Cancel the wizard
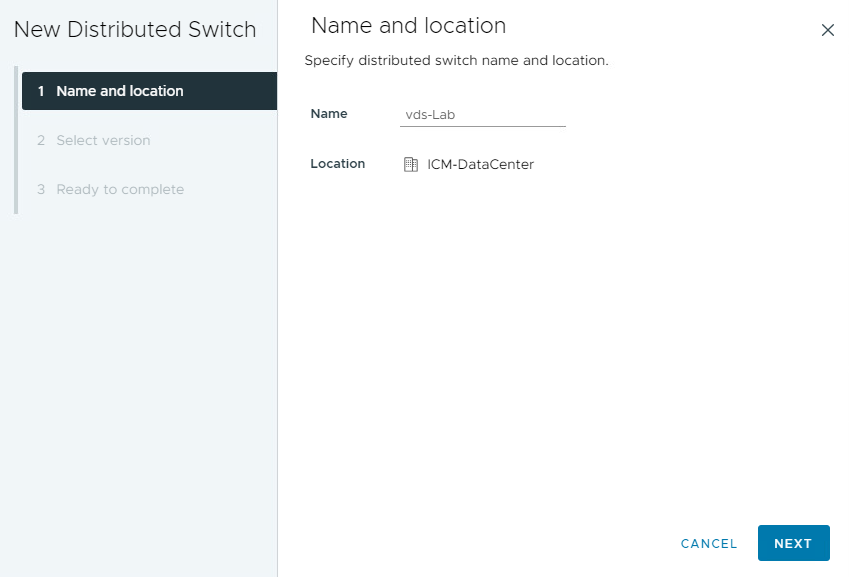The width and height of the screenshot is (849, 577). [x=709, y=543]
